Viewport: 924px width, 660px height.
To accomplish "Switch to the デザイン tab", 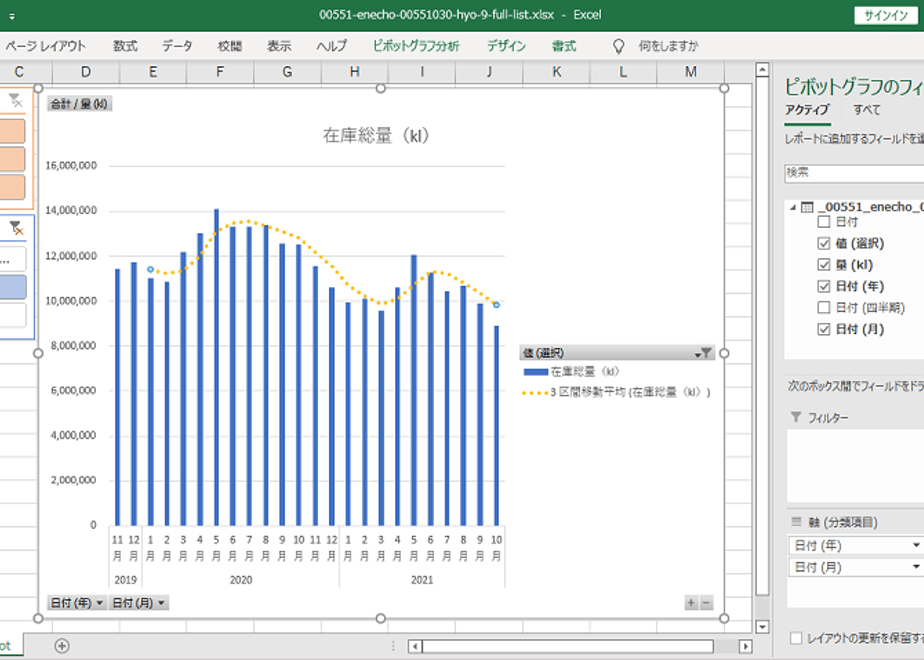I will pyautogui.click(x=506, y=46).
